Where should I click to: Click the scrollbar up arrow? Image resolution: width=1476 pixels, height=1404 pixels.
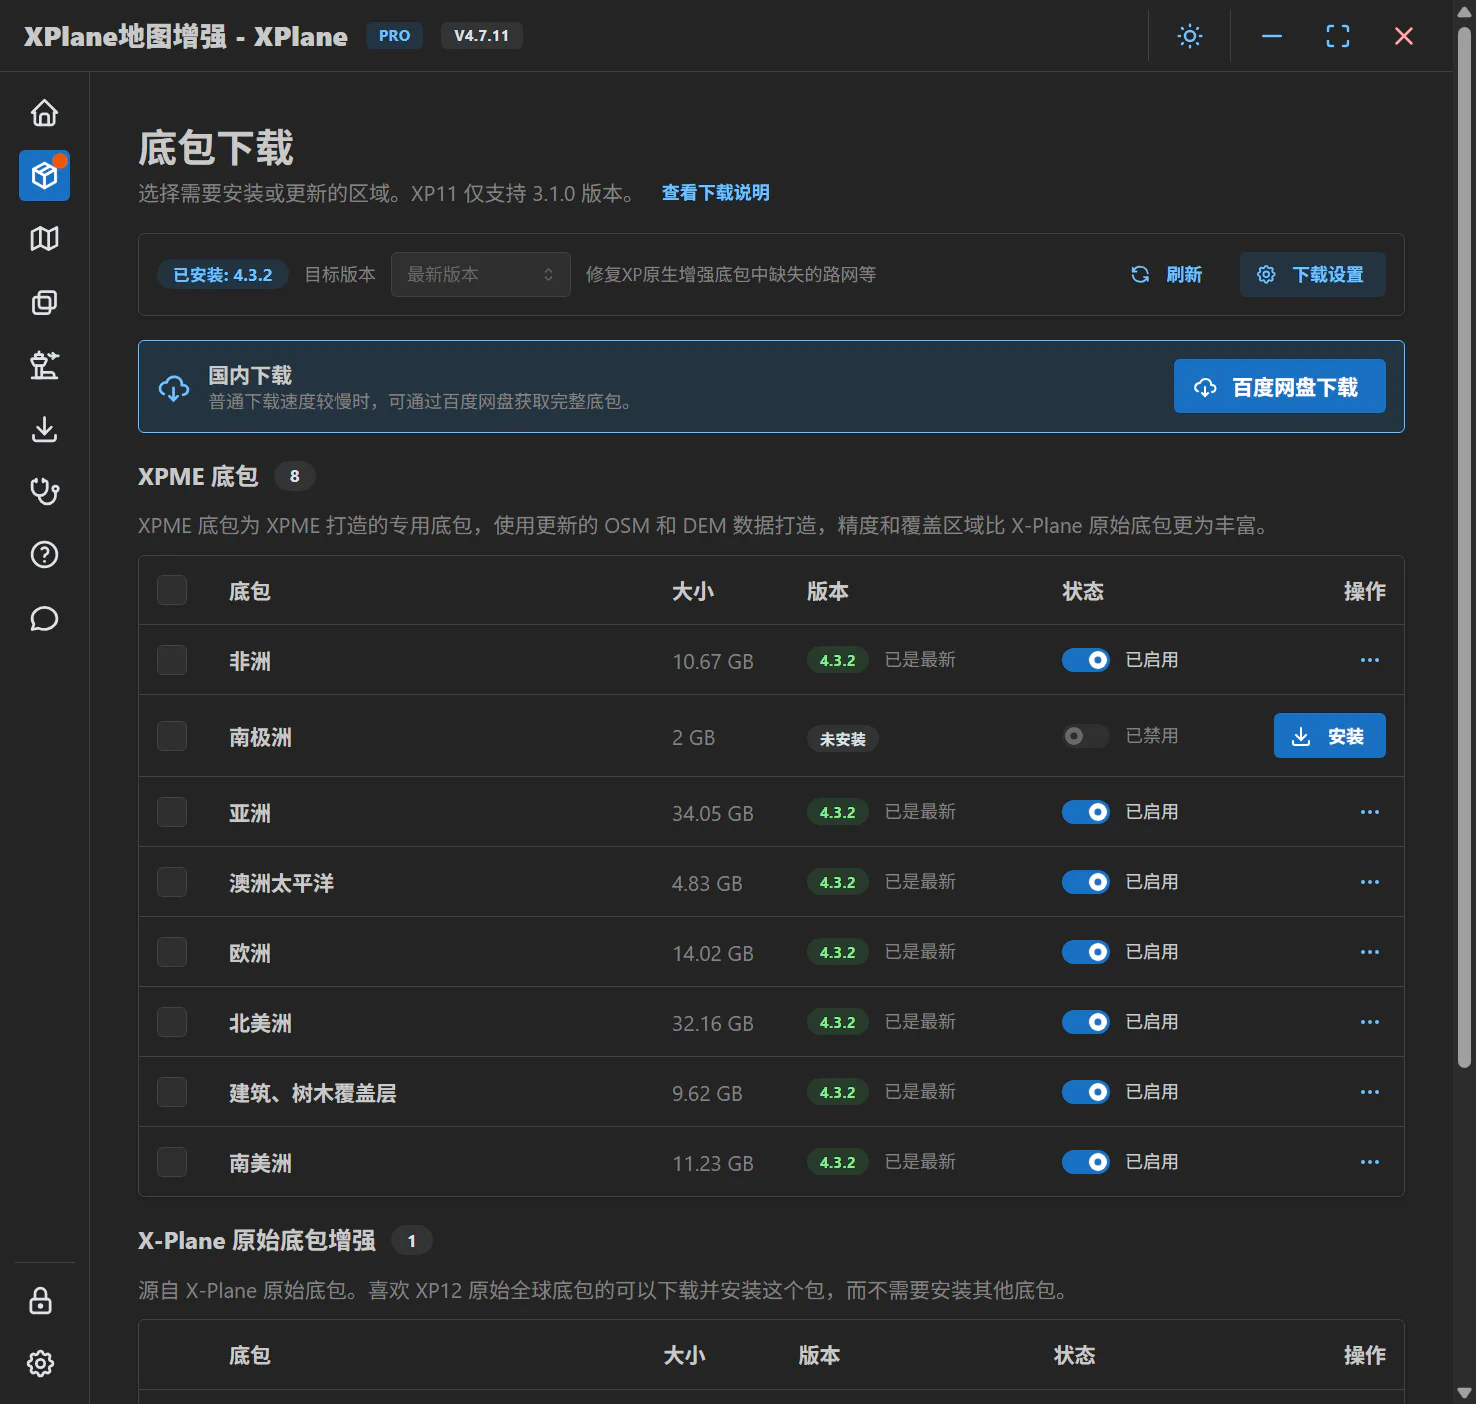1464,12
